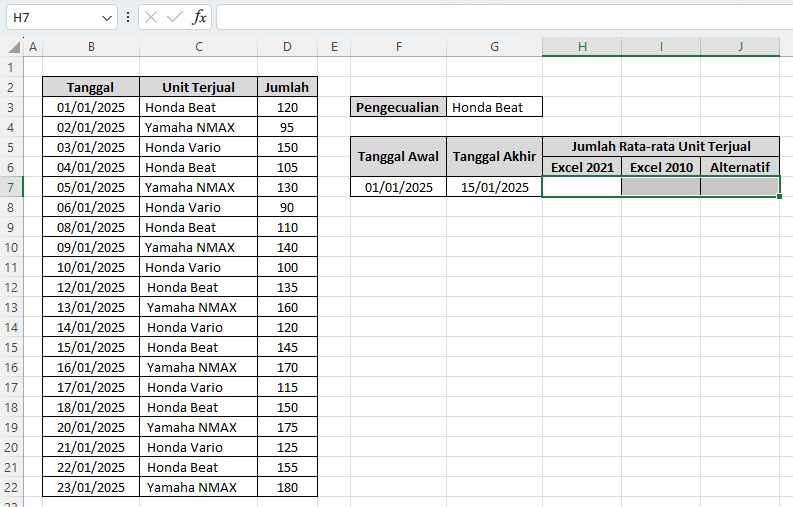Click the Select All corner triangle
The height and width of the screenshot is (507, 793).
click(13, 47)
